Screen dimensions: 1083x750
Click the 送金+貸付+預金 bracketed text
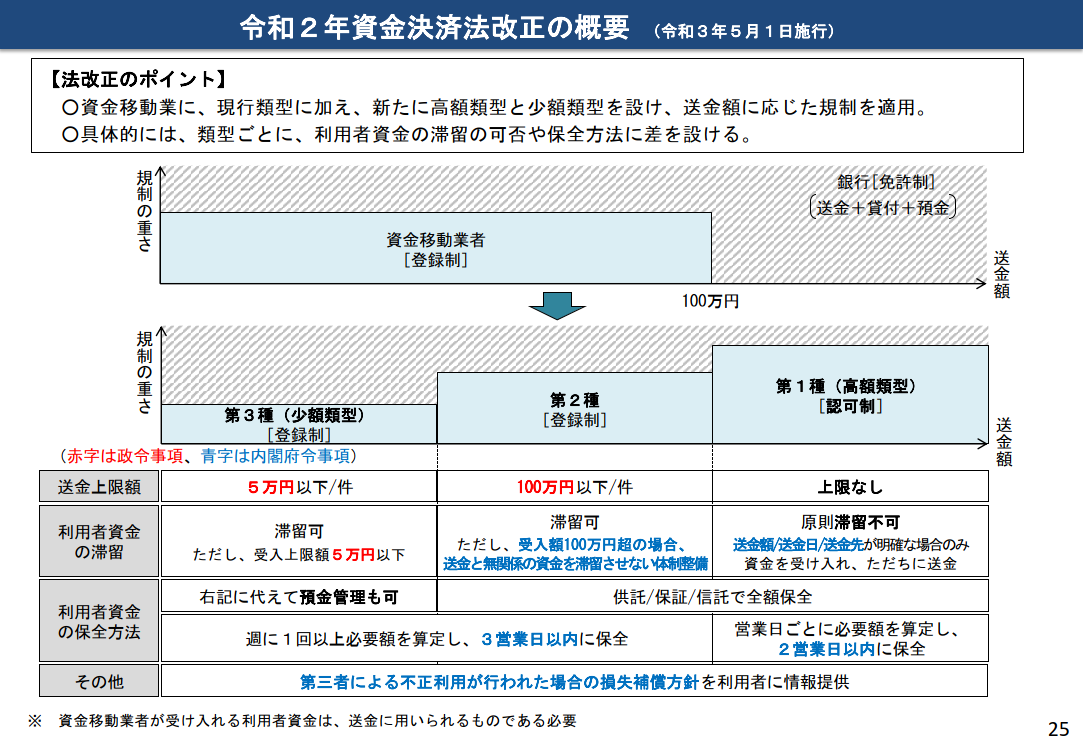coord(883,207)
